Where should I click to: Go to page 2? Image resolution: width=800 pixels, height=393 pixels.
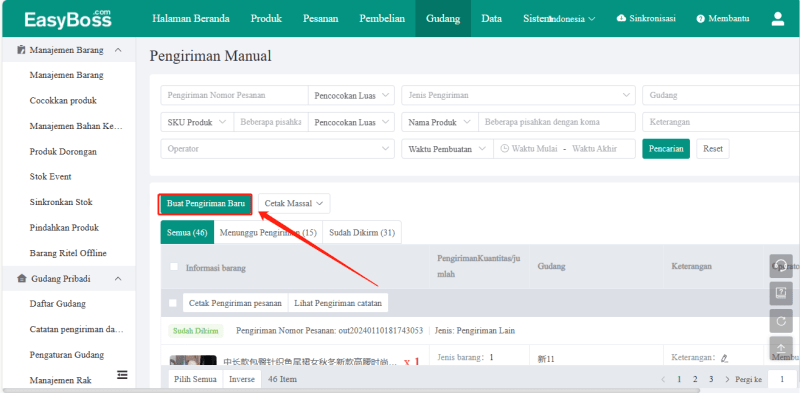695,379
